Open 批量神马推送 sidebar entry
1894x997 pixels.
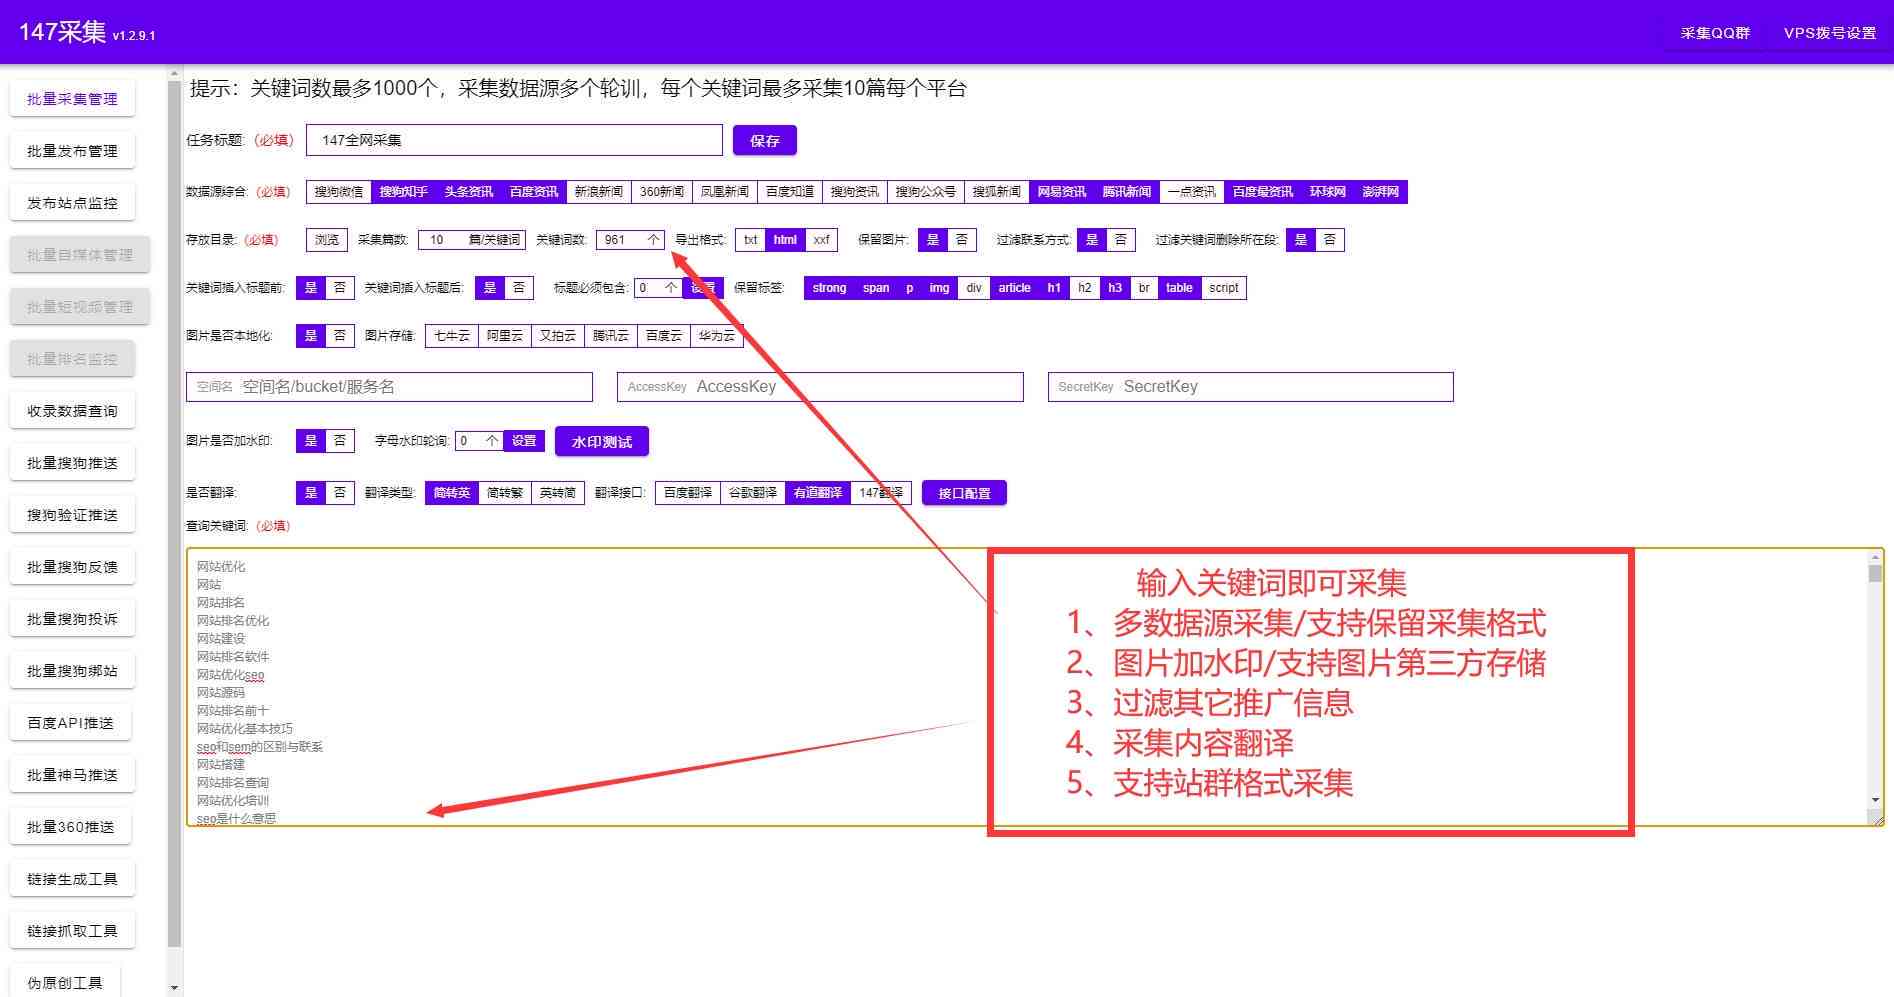[72, 775]
